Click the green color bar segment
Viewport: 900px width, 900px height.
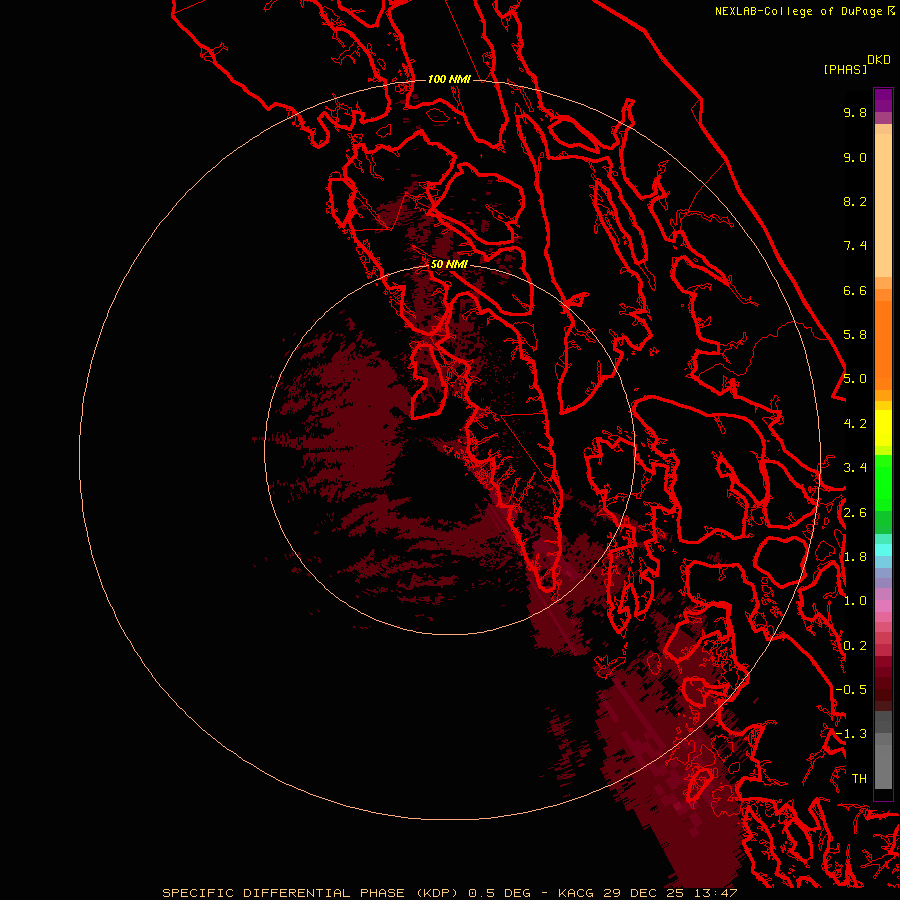tap(883, 482)
